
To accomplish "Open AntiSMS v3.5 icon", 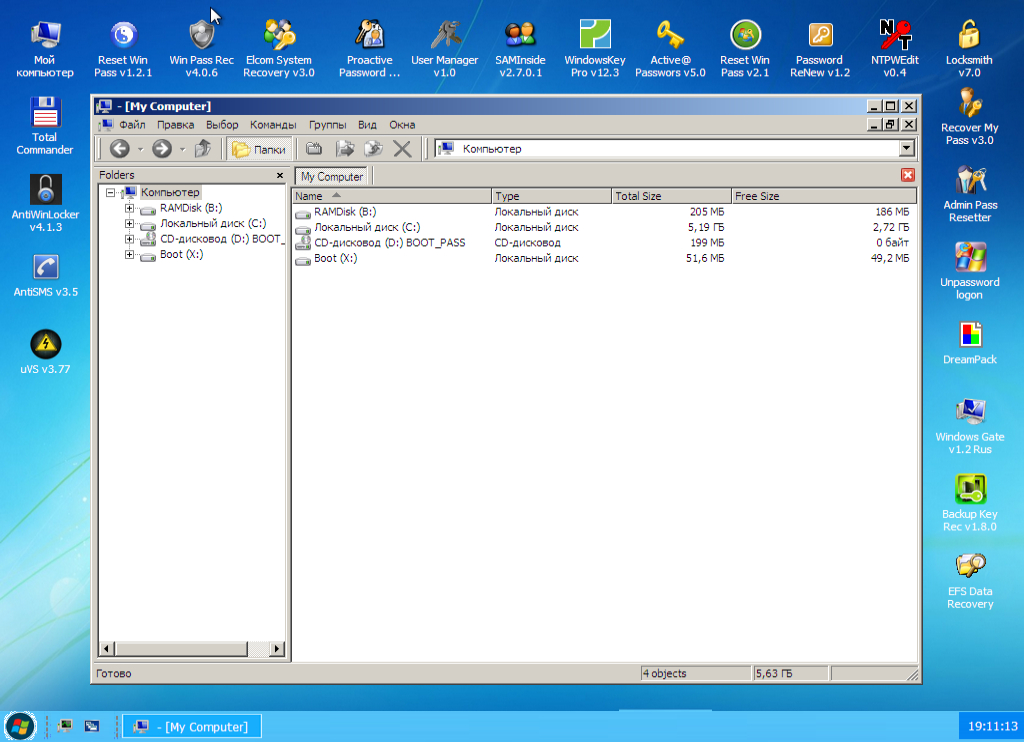I will pos(46,275).
